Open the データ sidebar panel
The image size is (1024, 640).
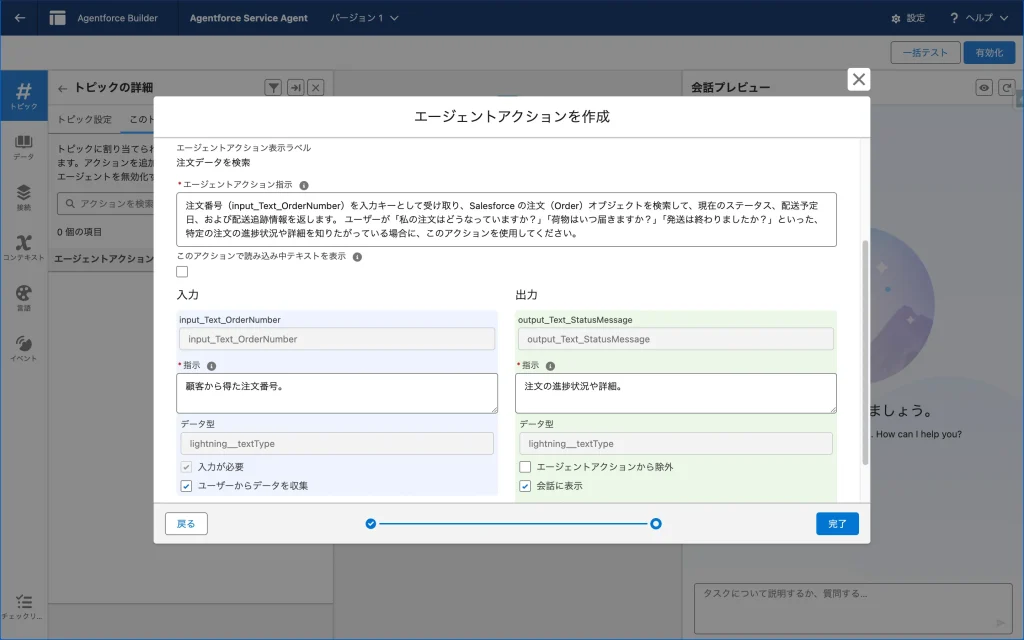point(23,147)
